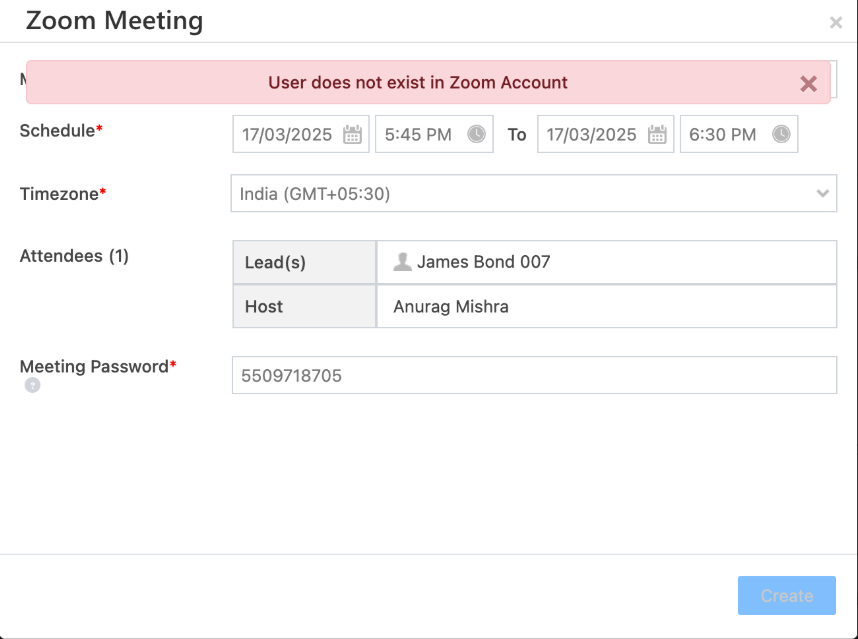Viewport: 858px width, 639px height.
Task: Open the start date calendar picker icon
Action: point(352,135)
